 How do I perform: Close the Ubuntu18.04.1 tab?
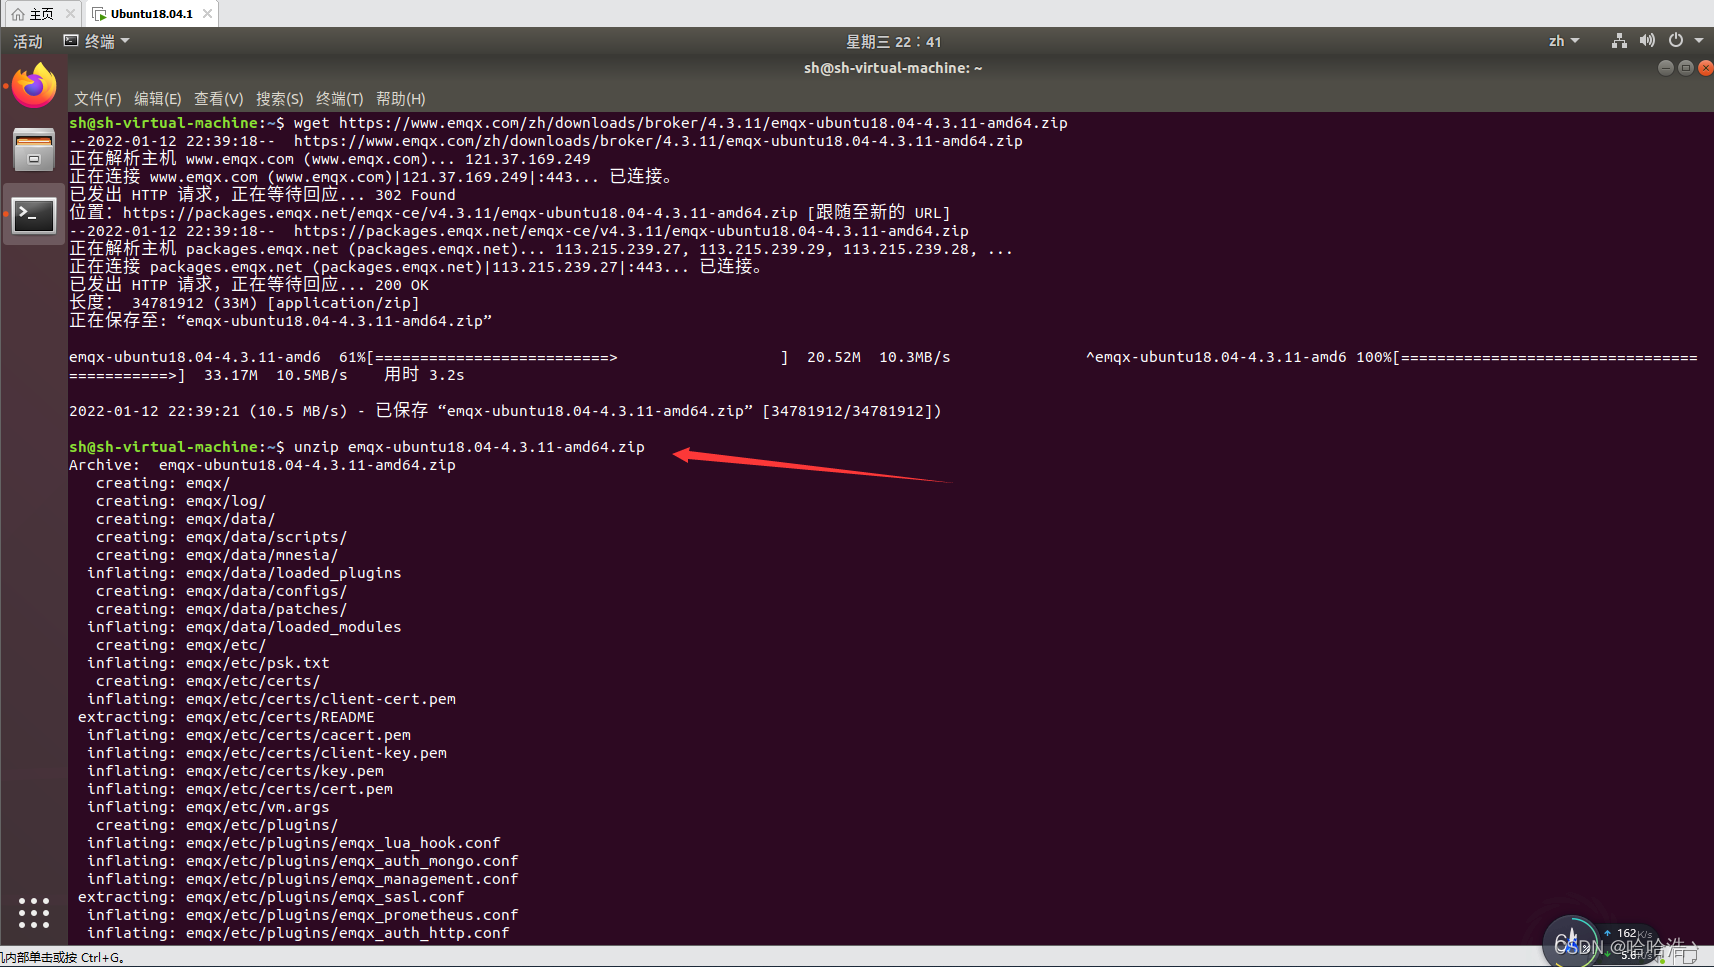point(207,14)
